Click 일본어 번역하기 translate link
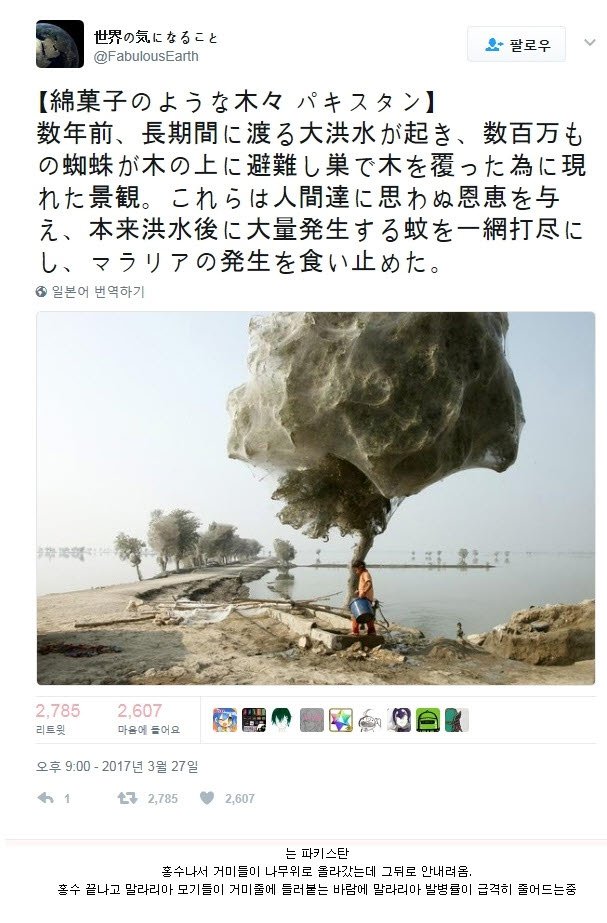Viewport: 607px width, 923px height. pyautogui.click(x=98, y=292)
